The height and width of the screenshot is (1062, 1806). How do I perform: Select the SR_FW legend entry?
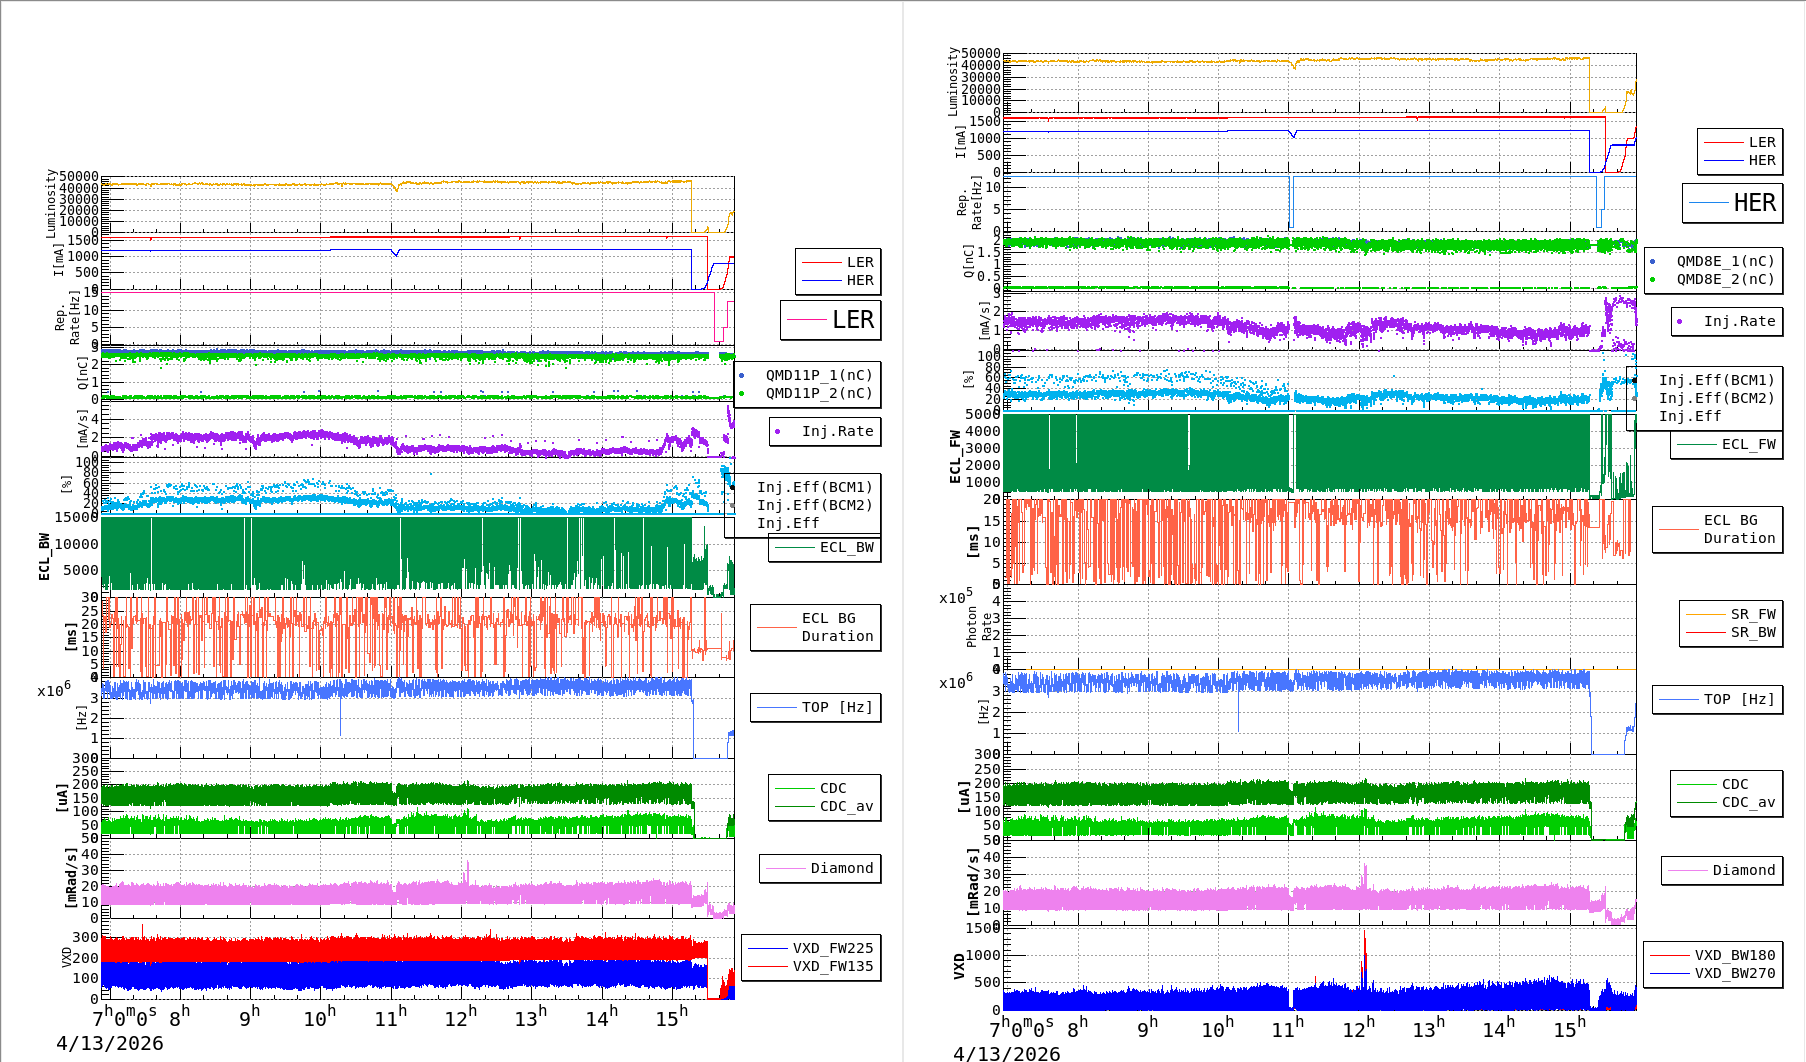pos(1753,614)
